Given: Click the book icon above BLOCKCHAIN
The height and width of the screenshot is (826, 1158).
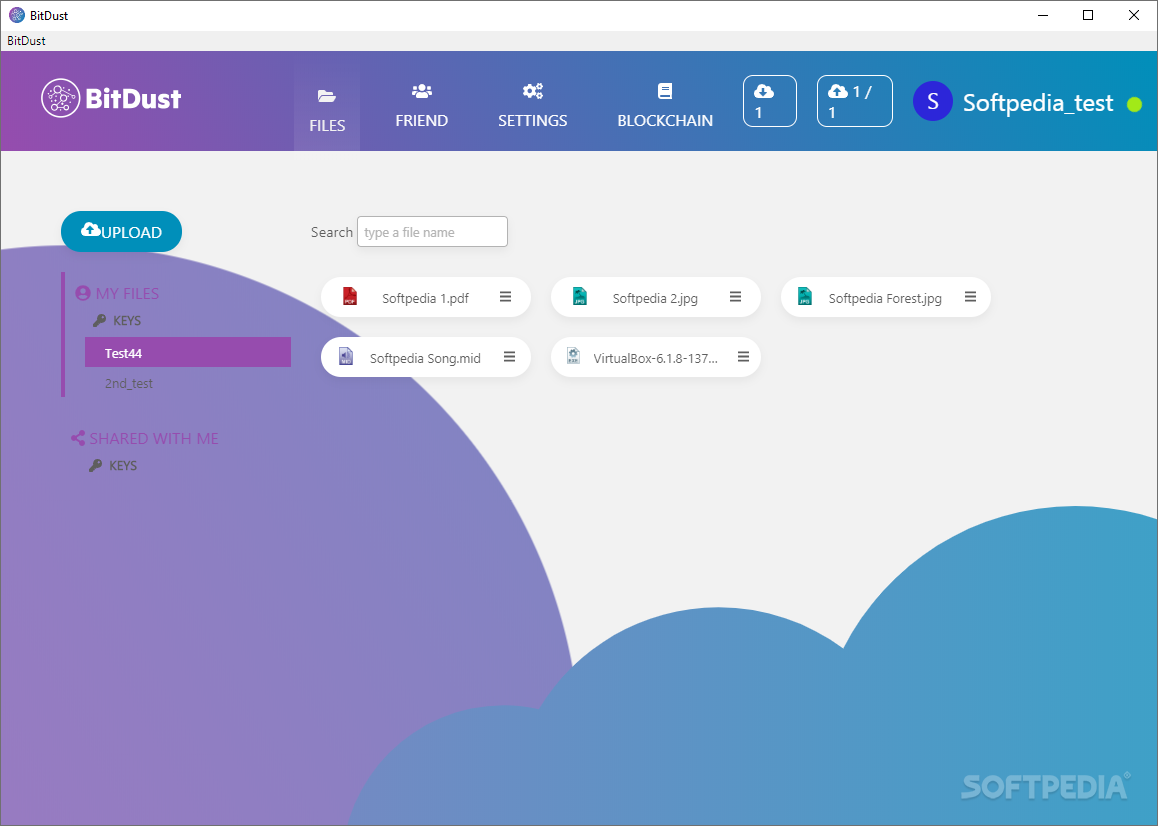Looking at the screenshot, I should [x=665, y=91].
